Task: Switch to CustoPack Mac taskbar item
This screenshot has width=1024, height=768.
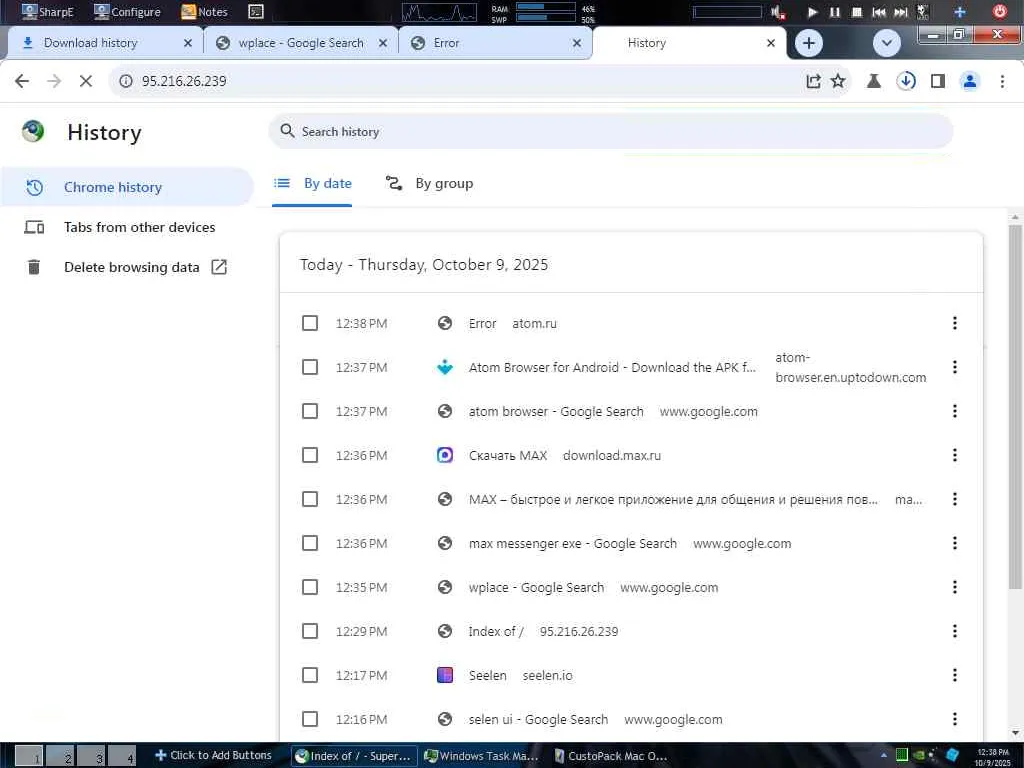Action: pos(611,756)
